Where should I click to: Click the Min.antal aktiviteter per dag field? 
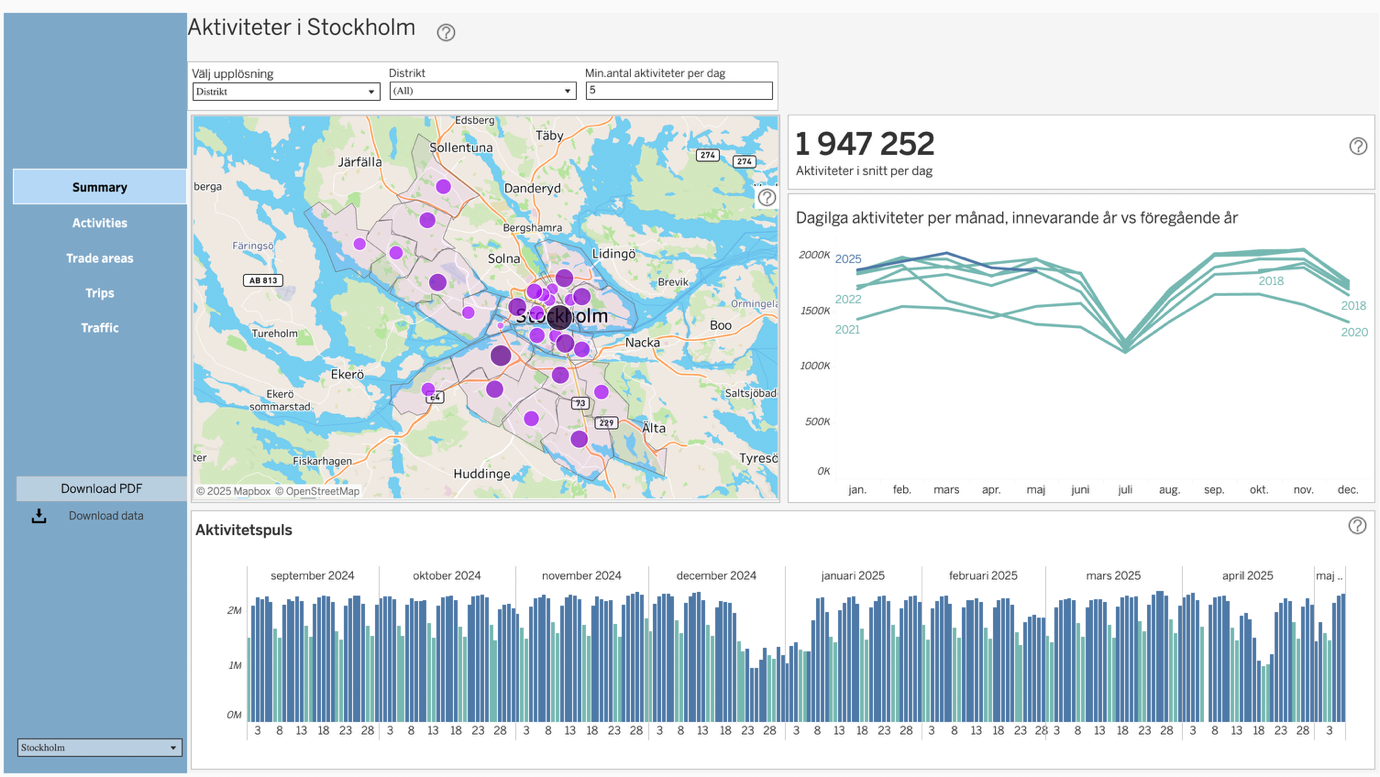click(x=678, y=91)
